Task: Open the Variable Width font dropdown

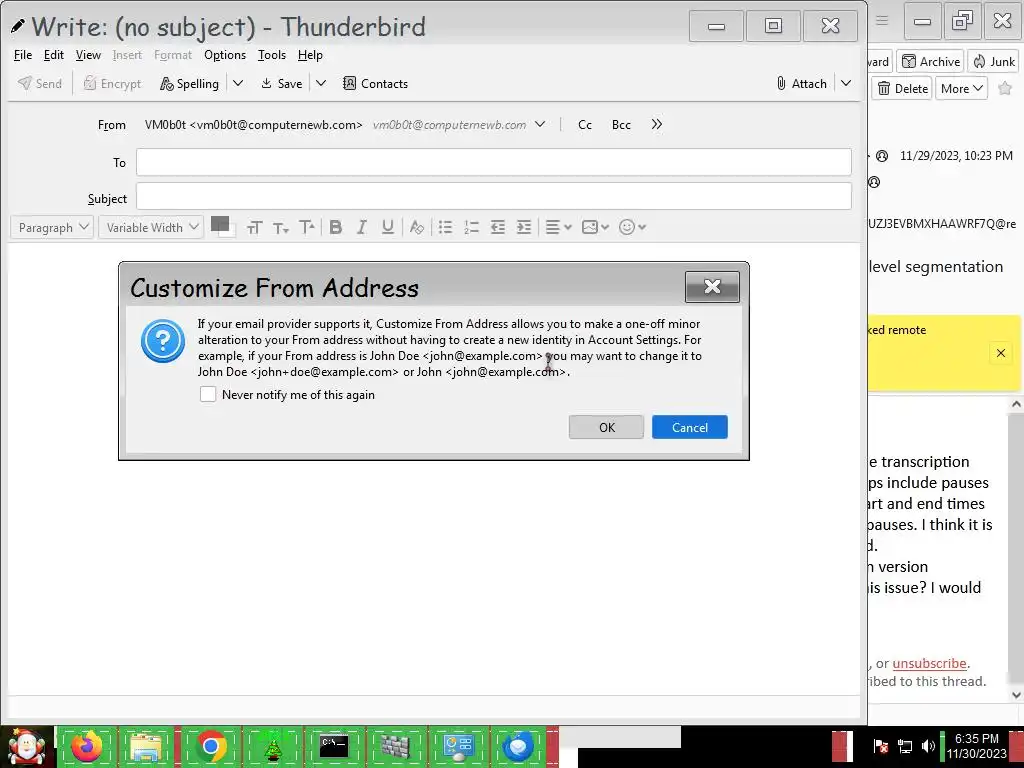Action: 151,227
